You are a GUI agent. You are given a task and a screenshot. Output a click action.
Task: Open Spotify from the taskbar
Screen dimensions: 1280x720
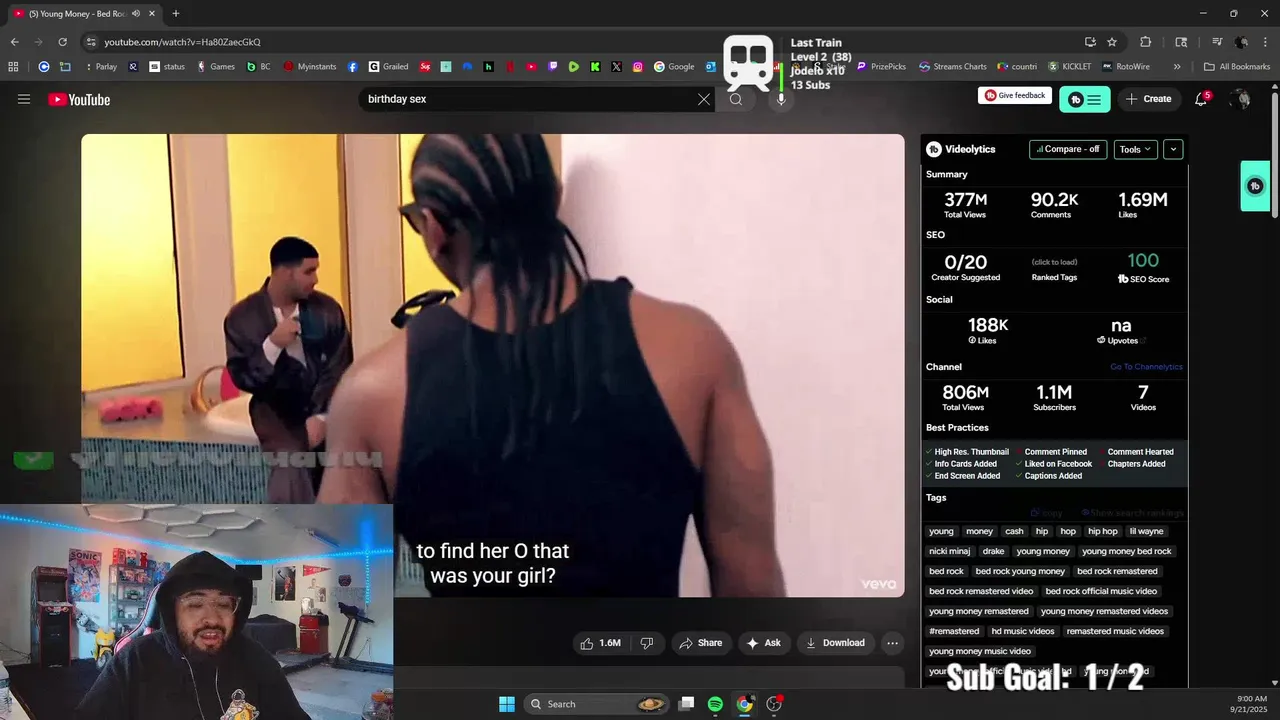pyautogui.click(x=715, y=704)
